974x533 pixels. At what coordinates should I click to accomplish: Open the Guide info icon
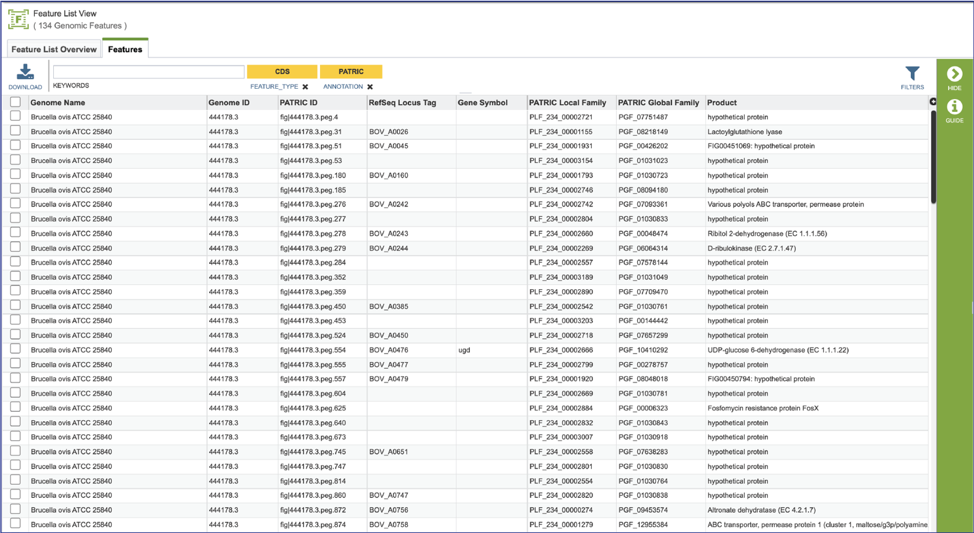pos(954,107)
